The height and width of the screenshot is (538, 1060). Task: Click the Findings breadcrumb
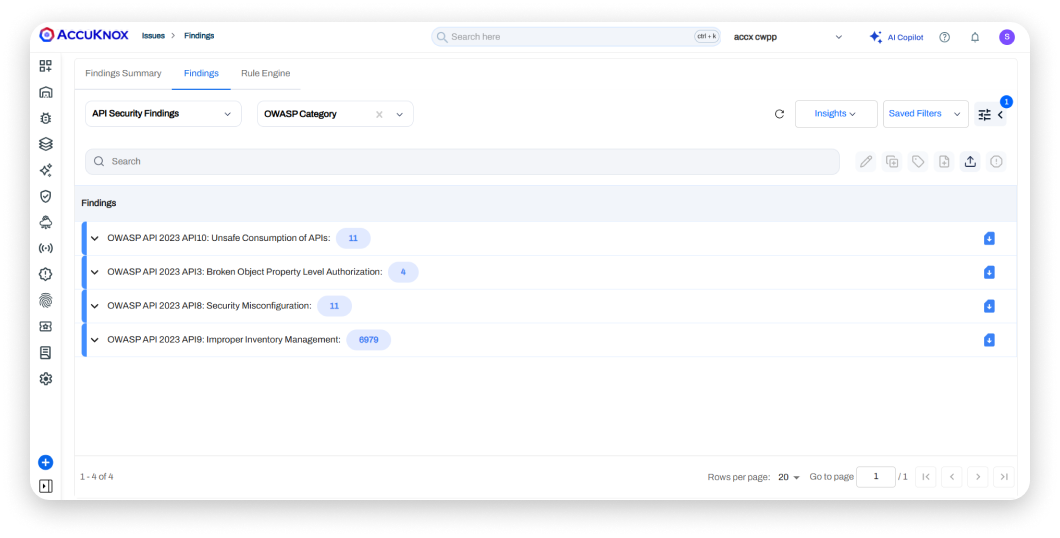199,36
